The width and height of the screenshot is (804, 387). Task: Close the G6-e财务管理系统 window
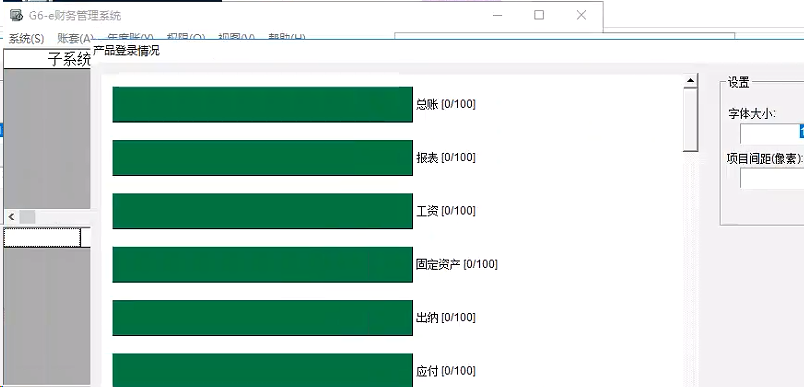[x=581, y=15]
